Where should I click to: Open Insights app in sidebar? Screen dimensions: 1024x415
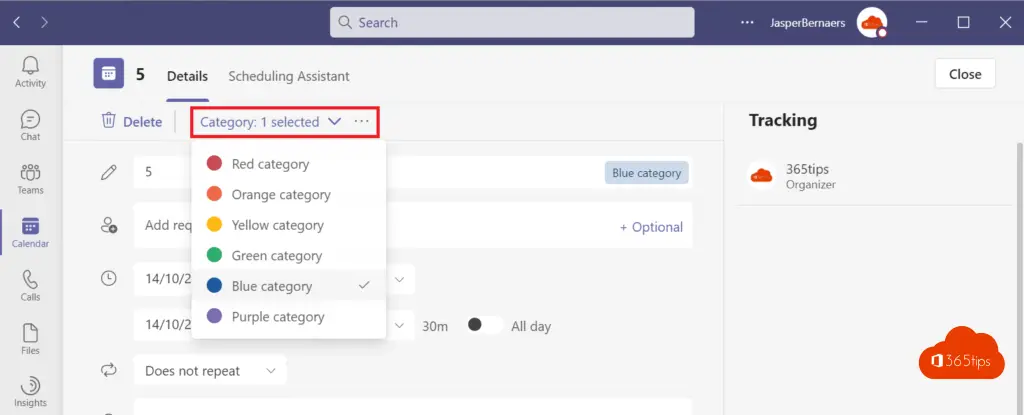point(30,392)
